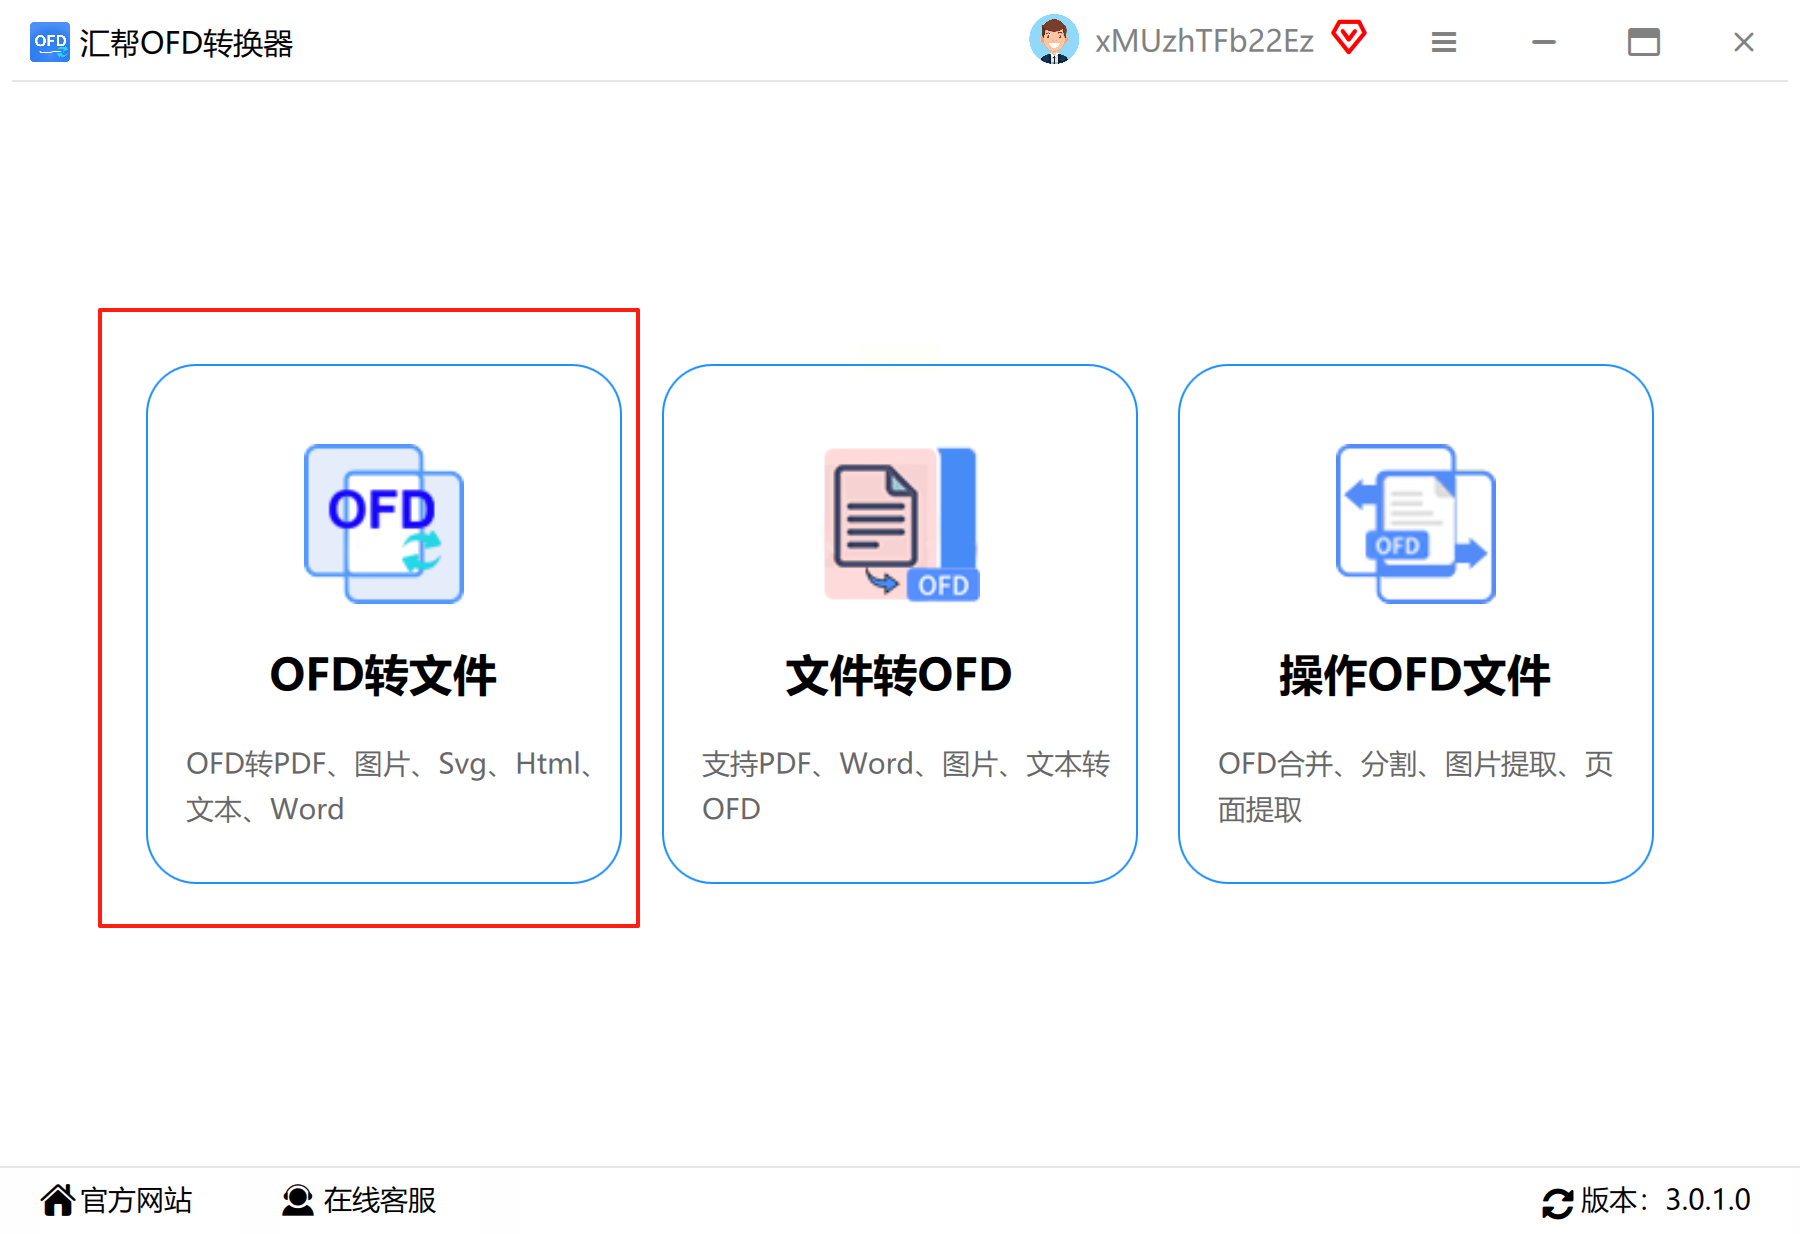Select the 文件转OFD title
The width and height of the screenshot is (1800, 1234).
(x=899, y=675)
